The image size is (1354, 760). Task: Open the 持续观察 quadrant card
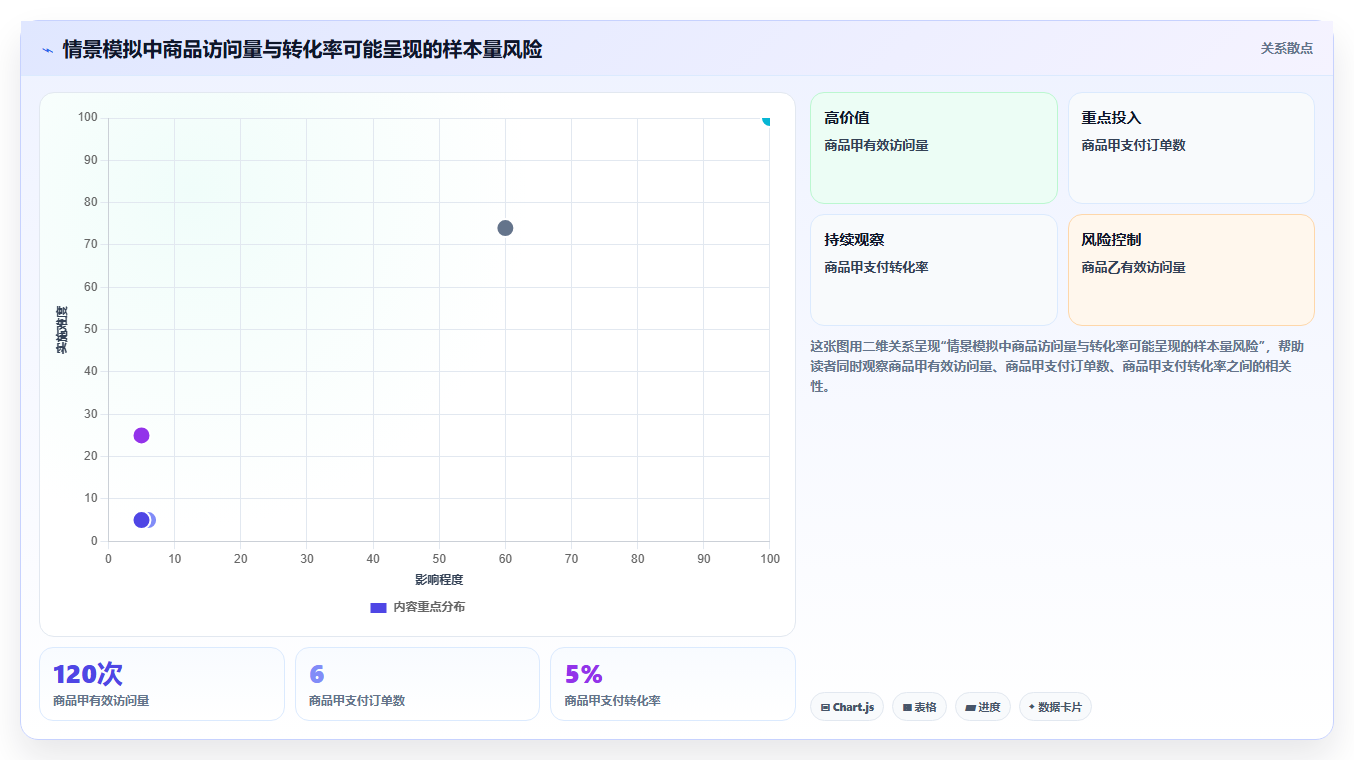[x=933, y=270]
